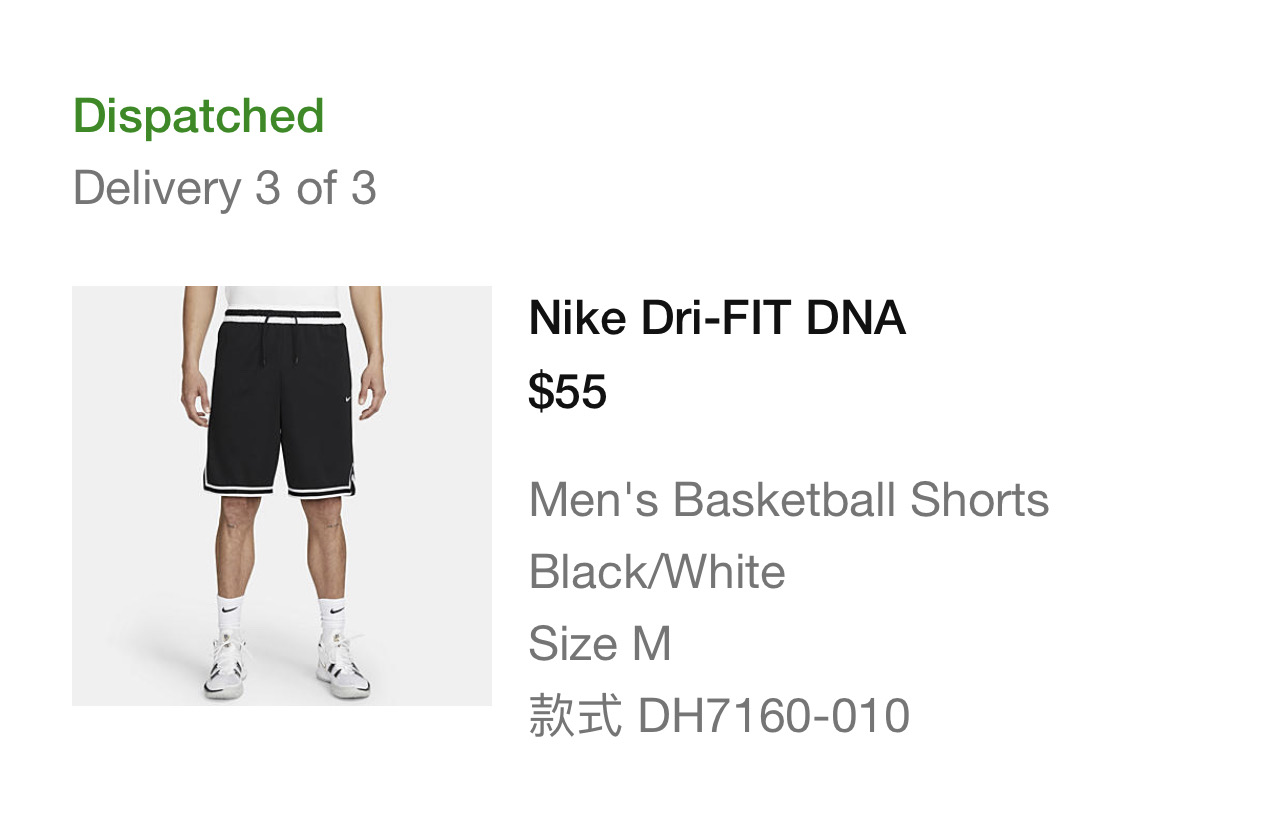The height and width of the screenshot is (814, 1284).
Task: Click the $55 price
Action: [x=567, y=391]
